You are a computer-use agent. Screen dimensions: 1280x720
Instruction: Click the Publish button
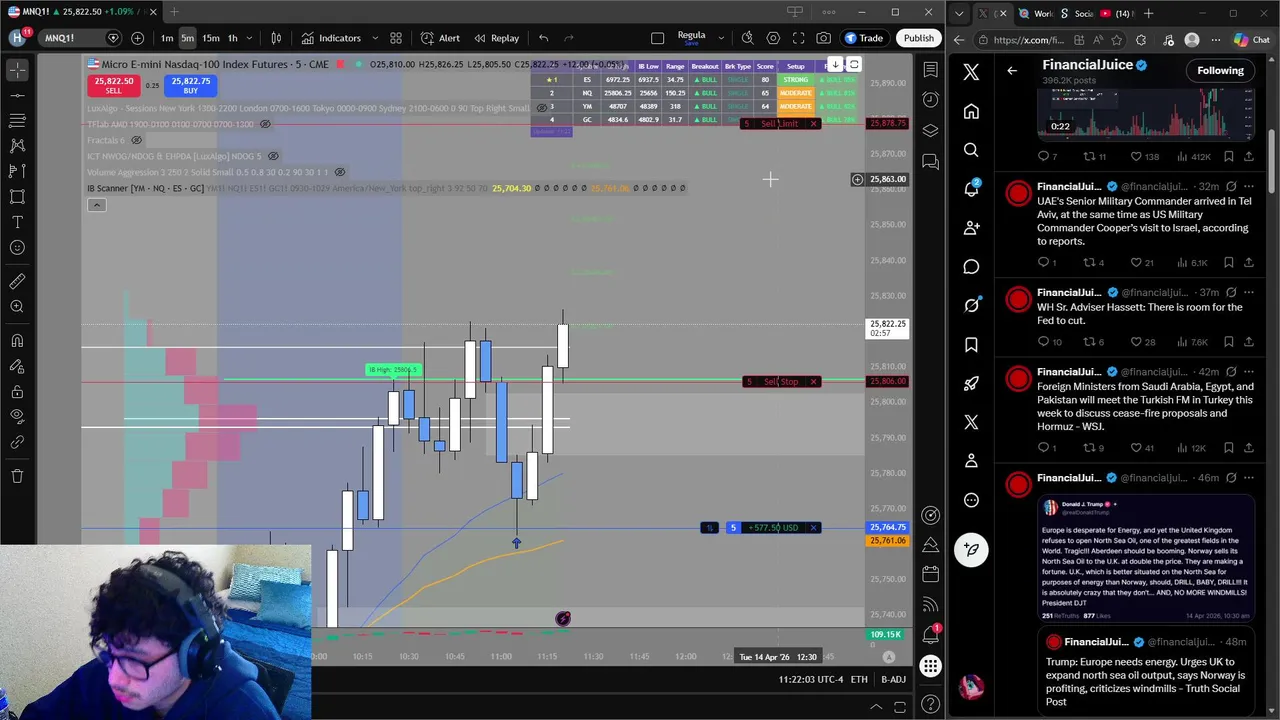pyautogui.click(x=918, y=38)
